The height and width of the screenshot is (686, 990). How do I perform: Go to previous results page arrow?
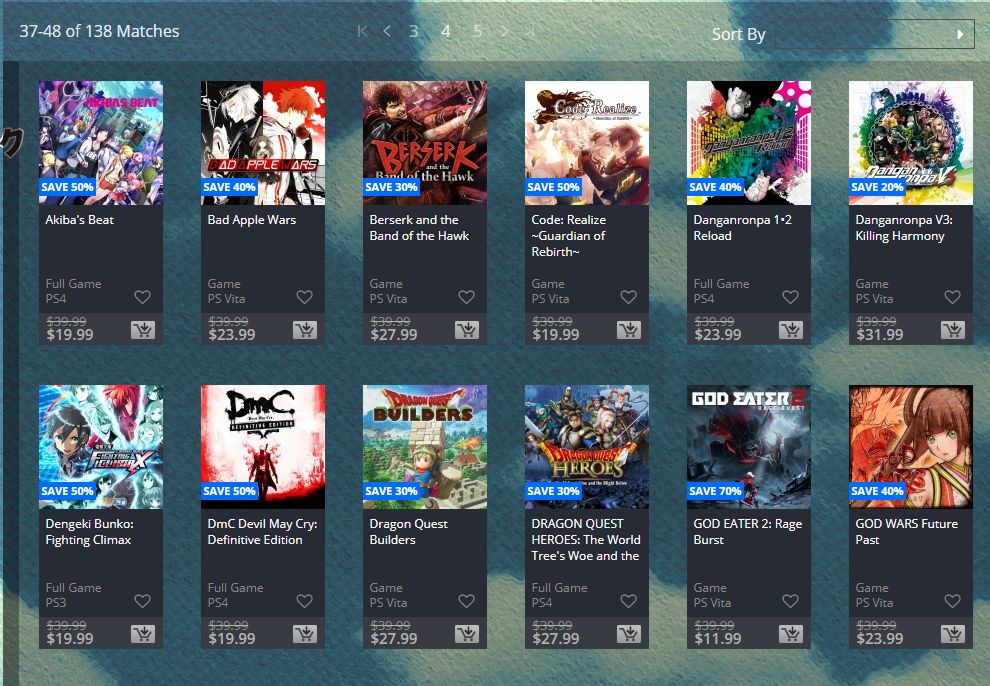387,32
